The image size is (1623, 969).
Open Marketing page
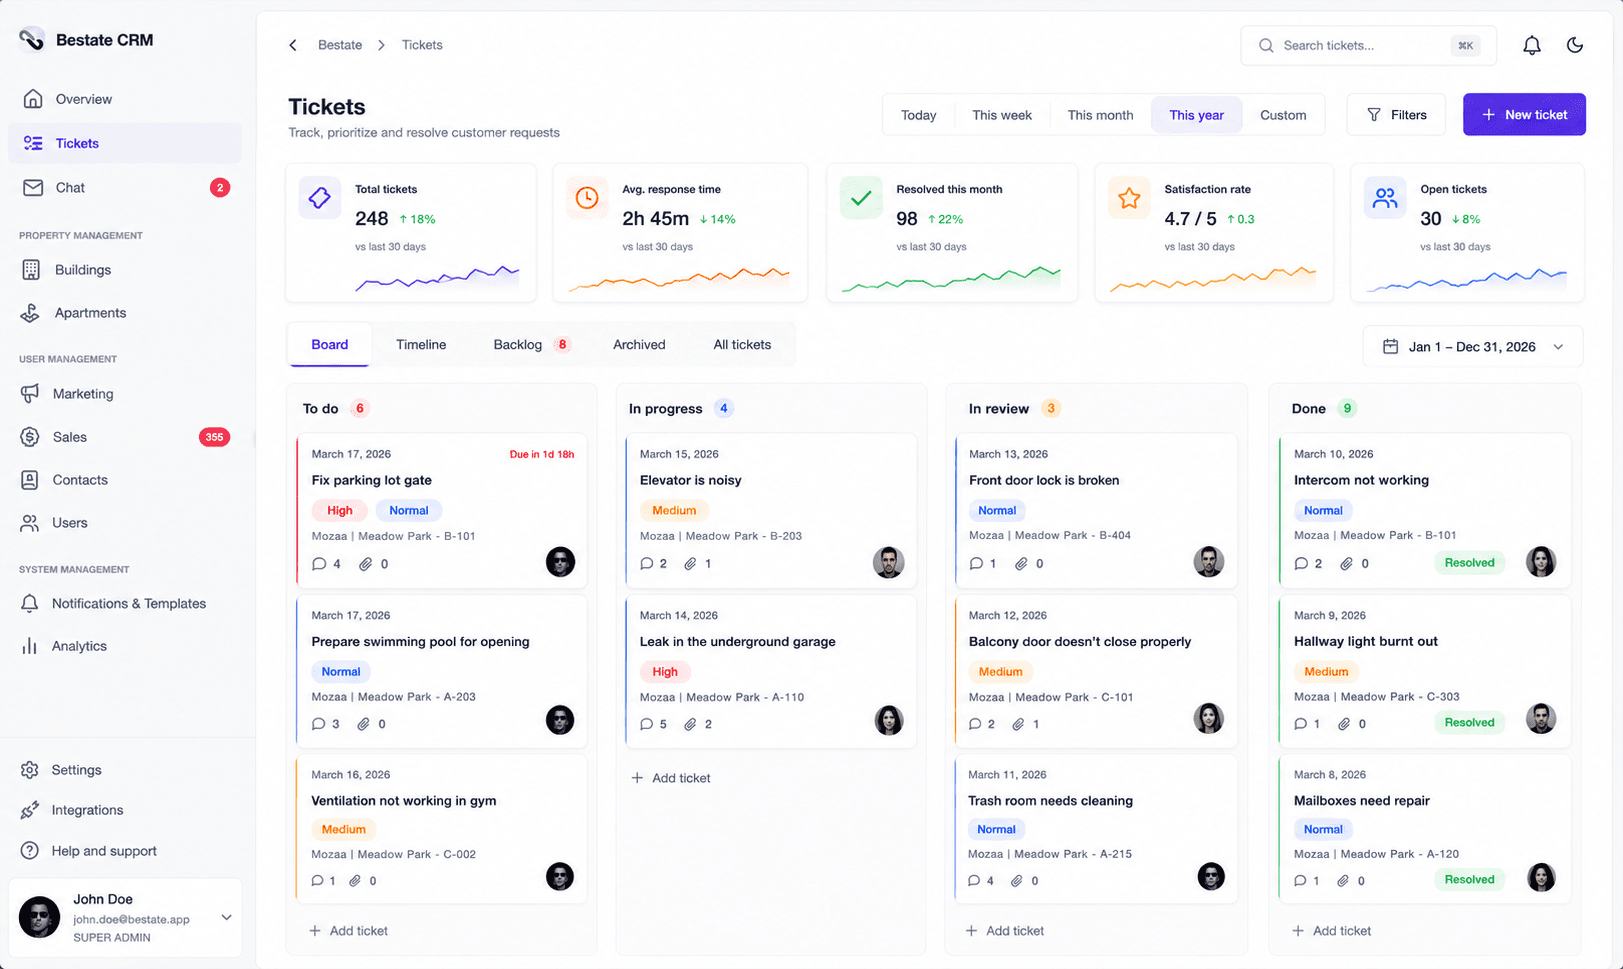click(125, 394)
